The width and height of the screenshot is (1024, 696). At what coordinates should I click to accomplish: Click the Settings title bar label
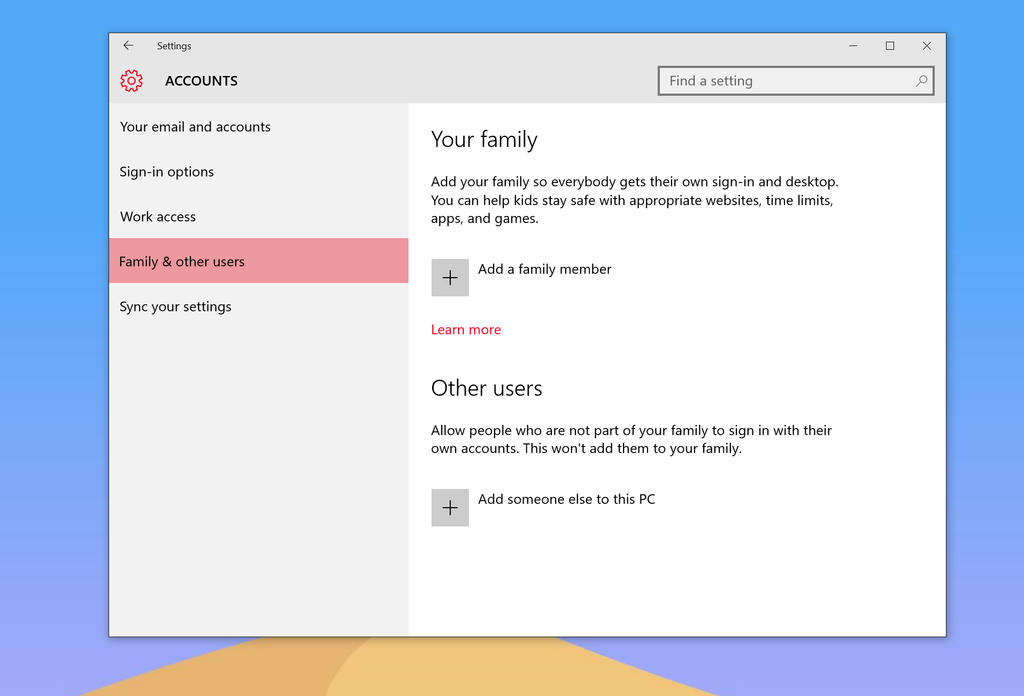[174, 45]
